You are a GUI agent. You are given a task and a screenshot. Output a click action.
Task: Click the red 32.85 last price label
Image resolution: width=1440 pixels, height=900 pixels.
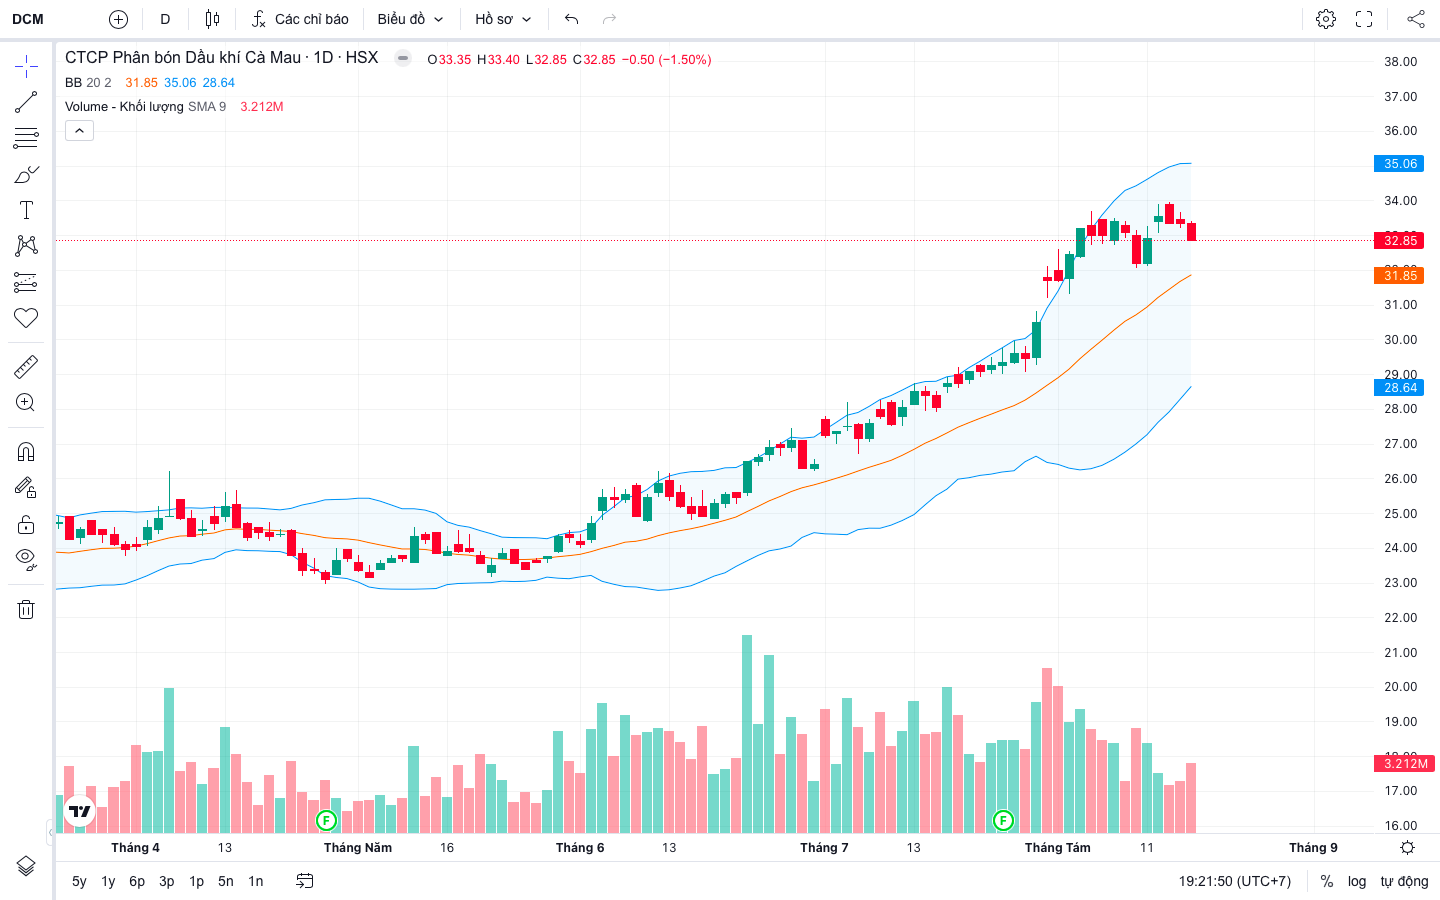click(1400, 240)
